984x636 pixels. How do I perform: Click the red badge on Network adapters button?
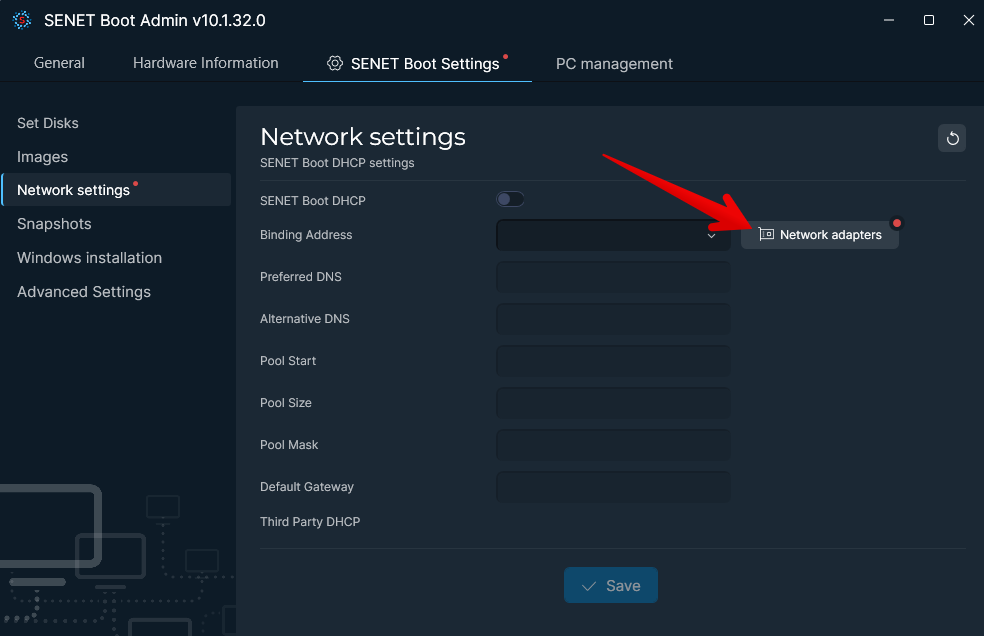897,222
